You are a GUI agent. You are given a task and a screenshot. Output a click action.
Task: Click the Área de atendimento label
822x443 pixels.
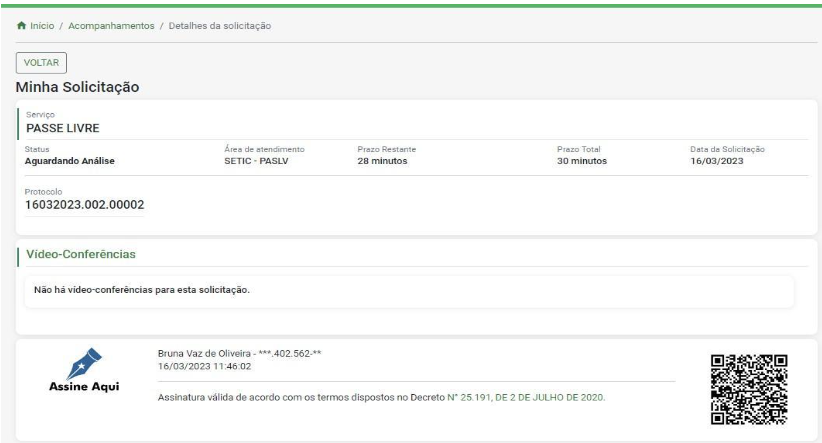click(x=264, y=149)
